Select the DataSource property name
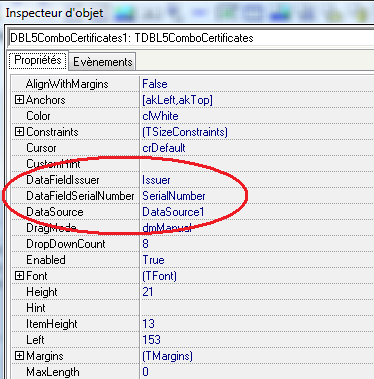This screenshot has width=374, height=379. 55,212
